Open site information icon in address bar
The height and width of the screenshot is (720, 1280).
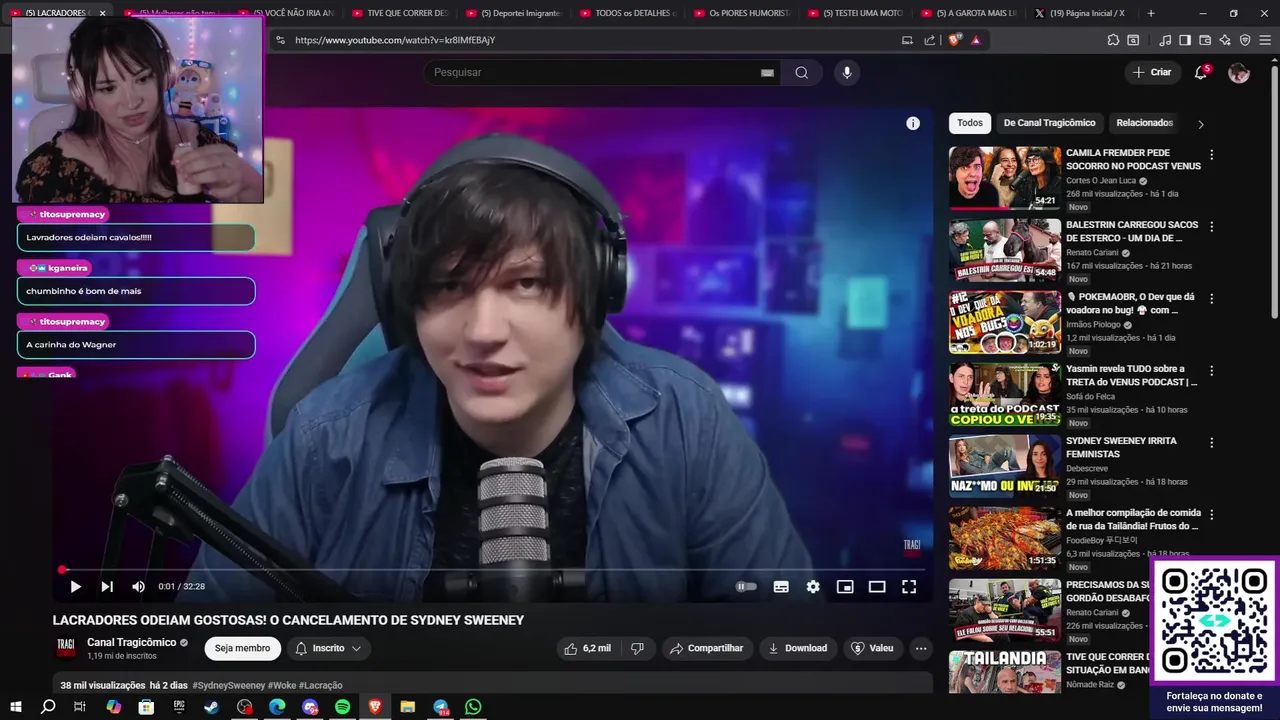(280, 40)
